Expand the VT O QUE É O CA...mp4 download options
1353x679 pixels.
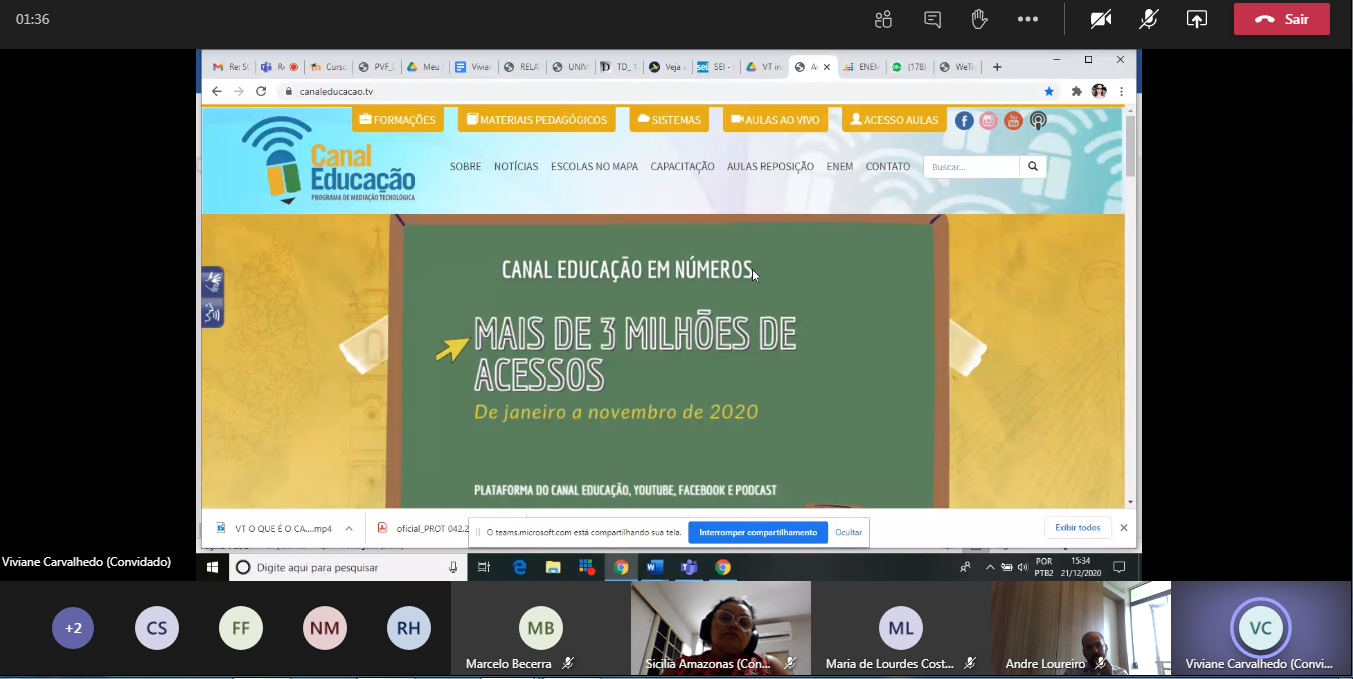(x=349, y=528)
